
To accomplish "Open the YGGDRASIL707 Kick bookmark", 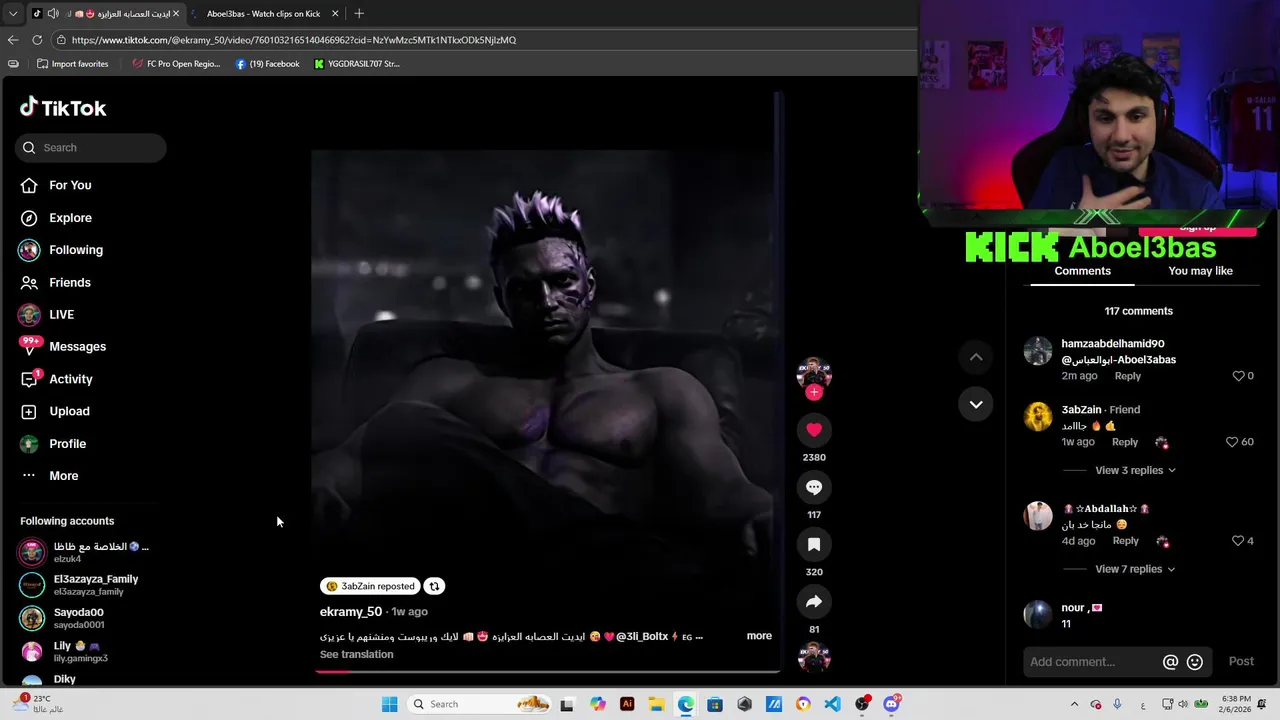I will [356, 64].
